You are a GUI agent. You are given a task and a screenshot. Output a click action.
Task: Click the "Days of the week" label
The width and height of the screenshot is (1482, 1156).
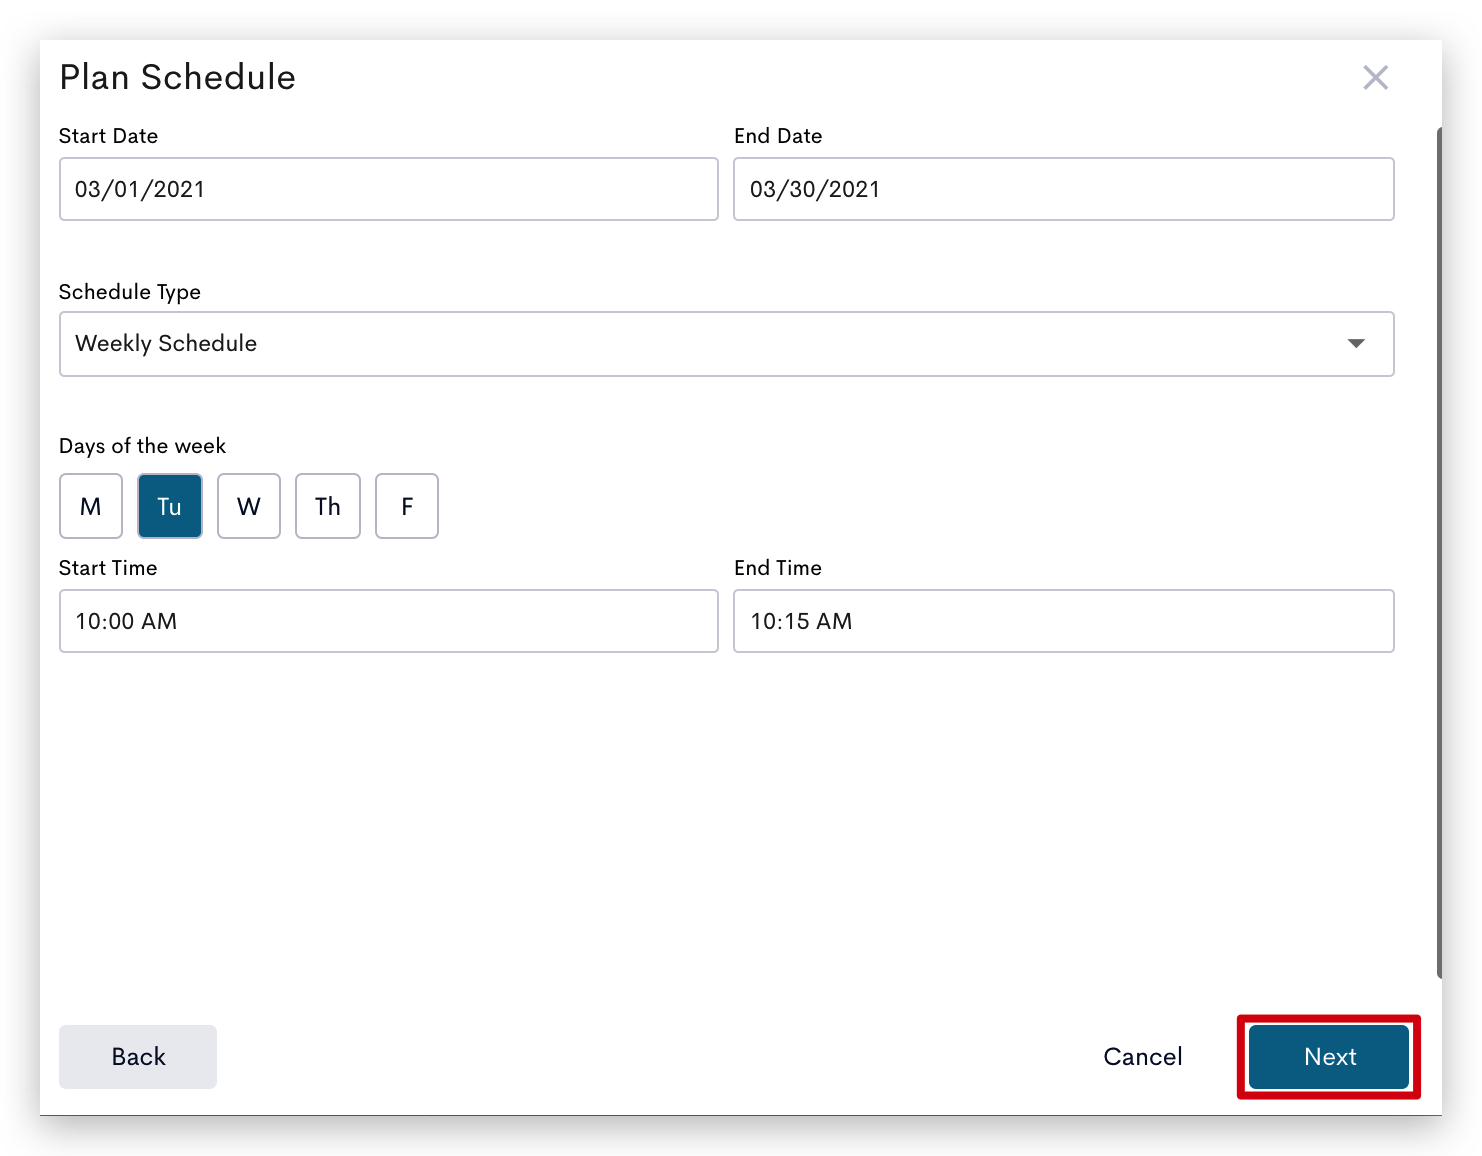pos(142,446)
